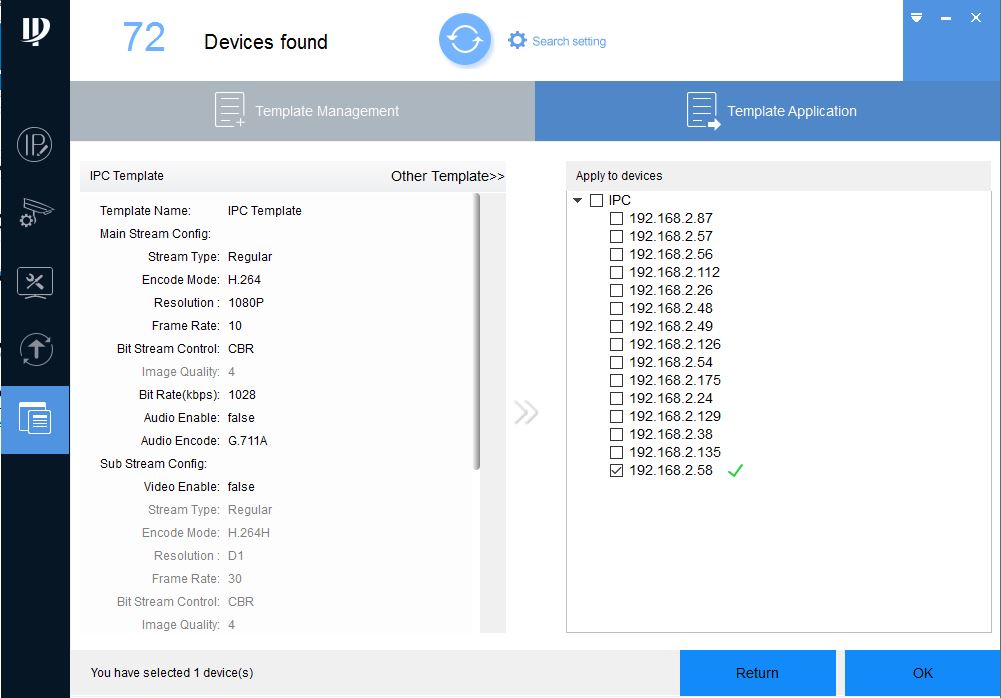This screenshot has height=698, width=1001.
Task: Confirm with the OK button
Action: click(x=922, y=673)
